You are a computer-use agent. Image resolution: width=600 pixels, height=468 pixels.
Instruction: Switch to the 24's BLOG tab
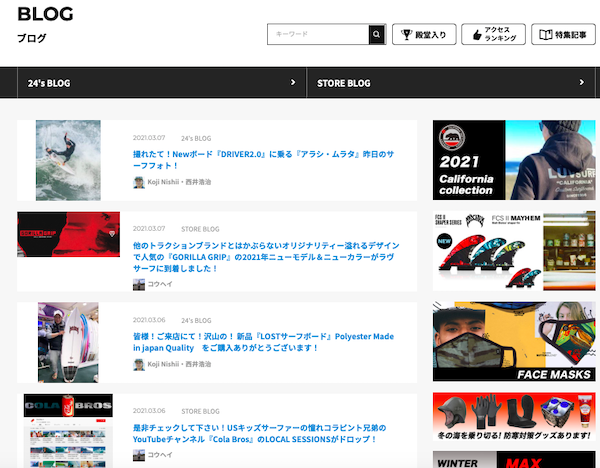[x=161, y=83]
